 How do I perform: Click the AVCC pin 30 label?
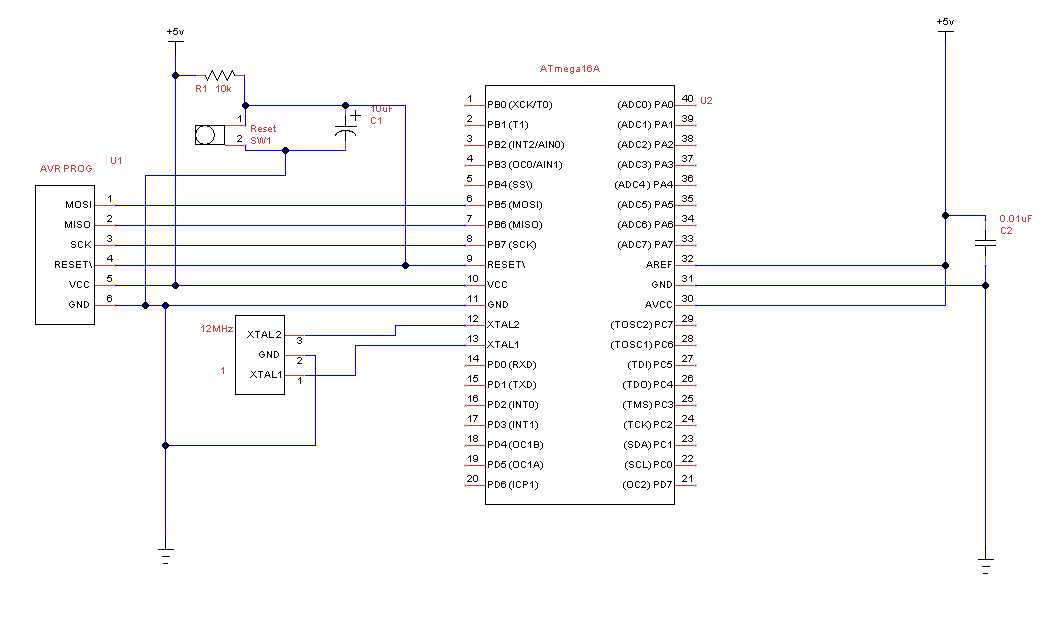pyautogui.click(x=658, y=305)
